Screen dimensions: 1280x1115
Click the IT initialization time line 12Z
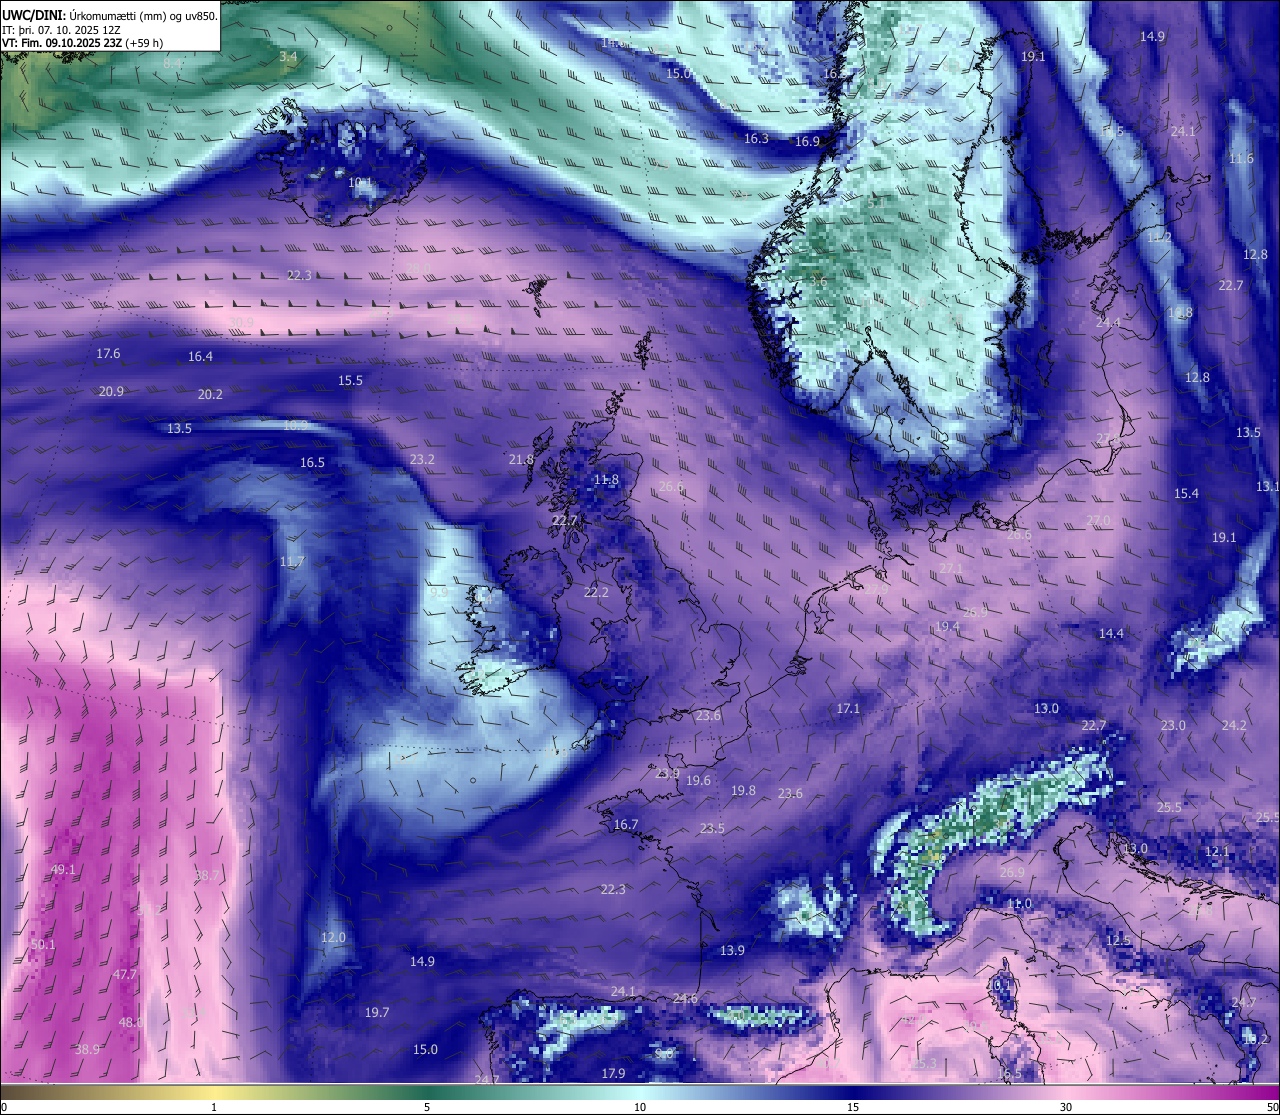(x=62, y=30)
